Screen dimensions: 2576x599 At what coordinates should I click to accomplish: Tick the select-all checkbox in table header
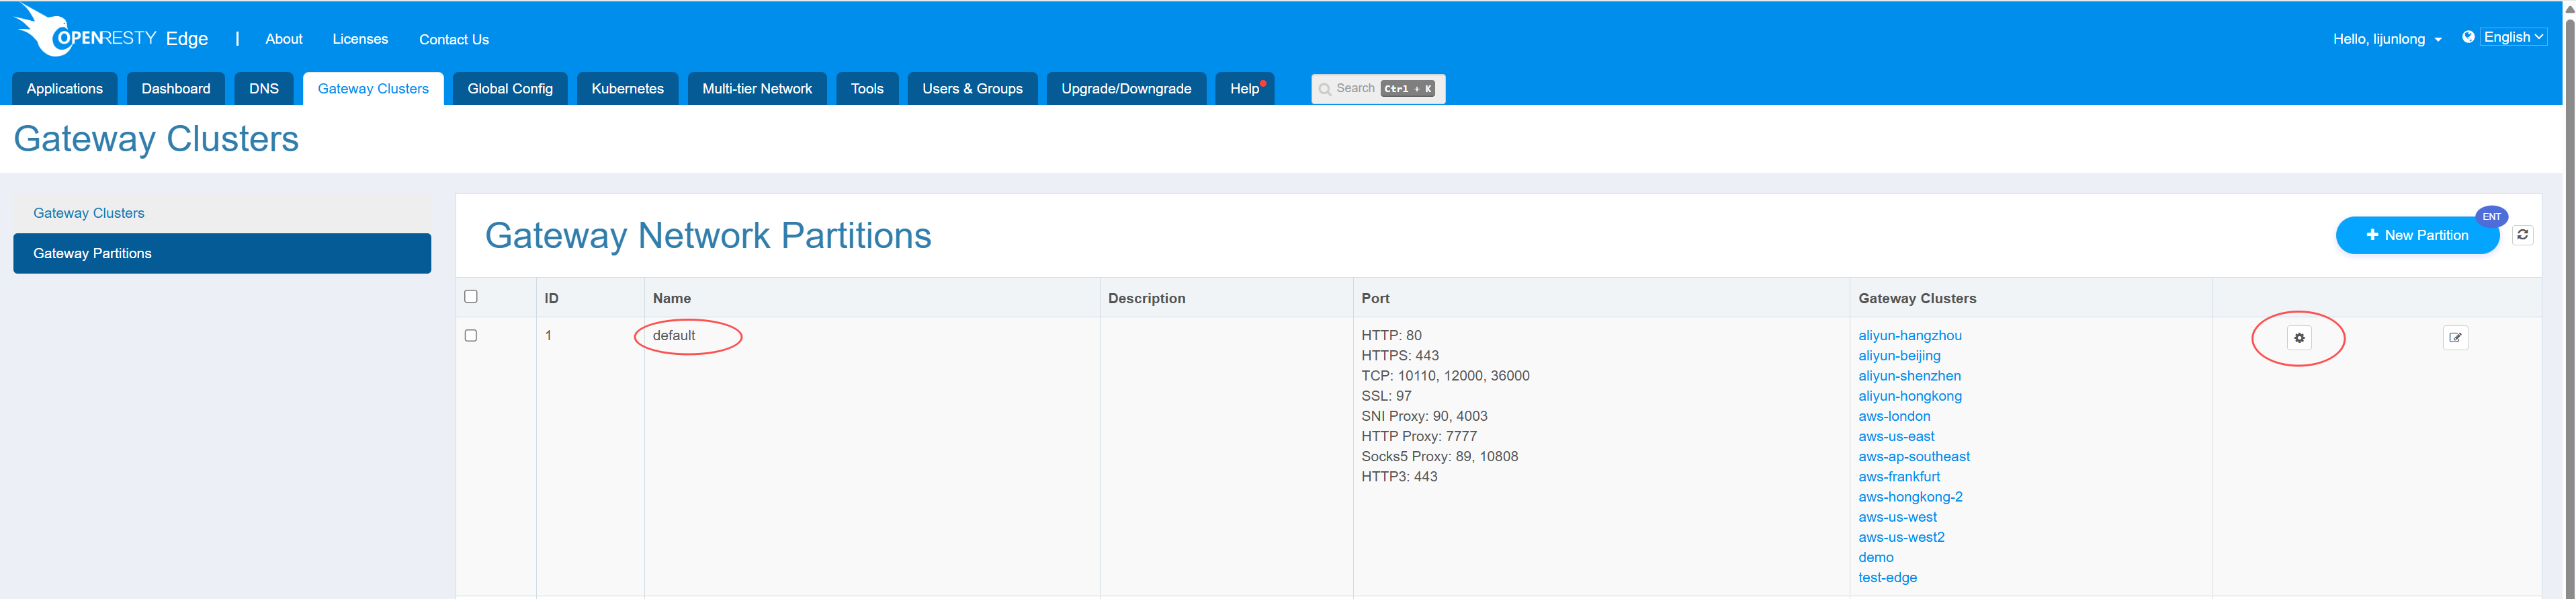471,296
